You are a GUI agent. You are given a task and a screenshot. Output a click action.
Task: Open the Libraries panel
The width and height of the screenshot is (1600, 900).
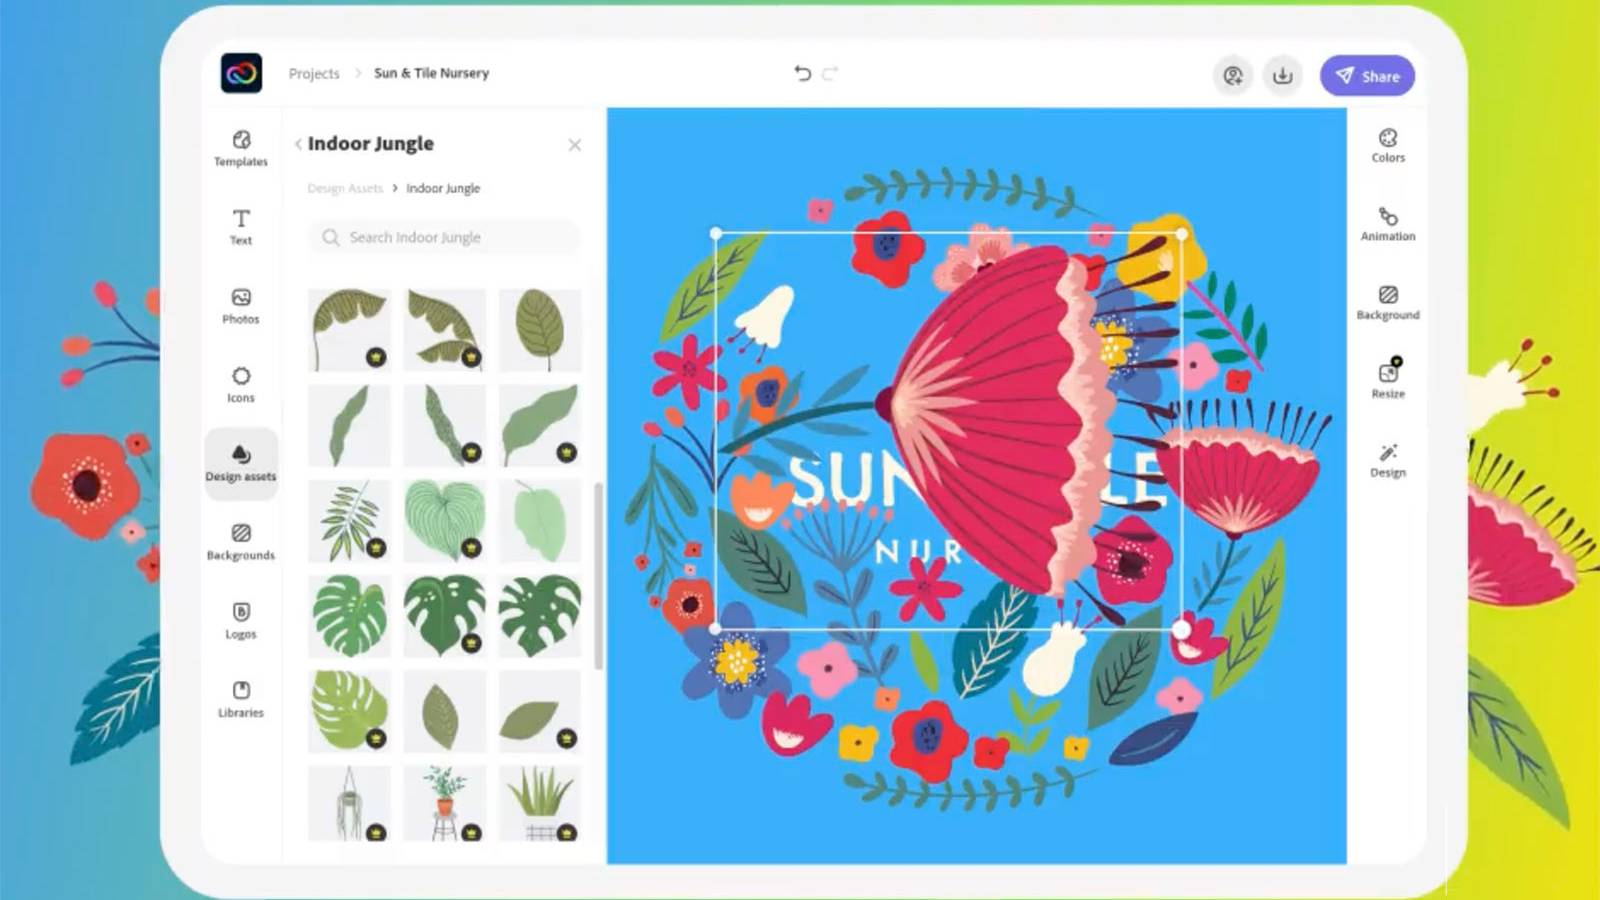[x=241, y=699]
